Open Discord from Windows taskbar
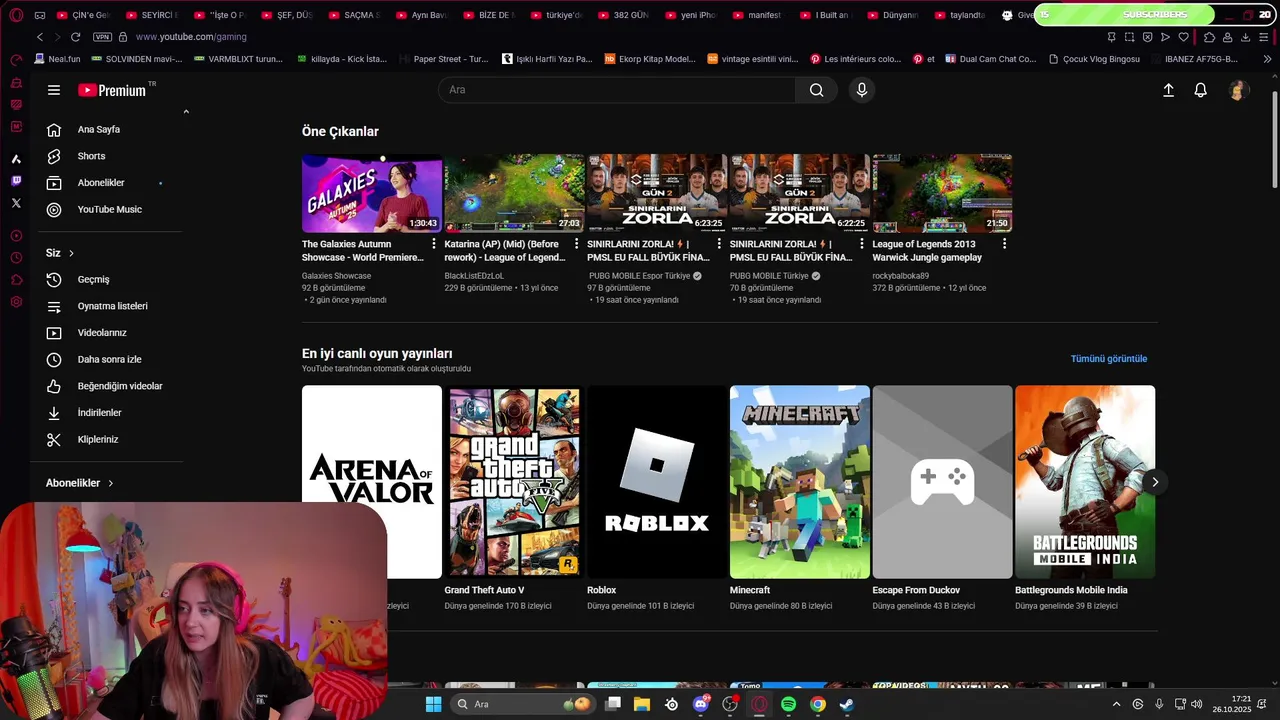The width and height of the screenshot is (1280, 720). (701, 704)
